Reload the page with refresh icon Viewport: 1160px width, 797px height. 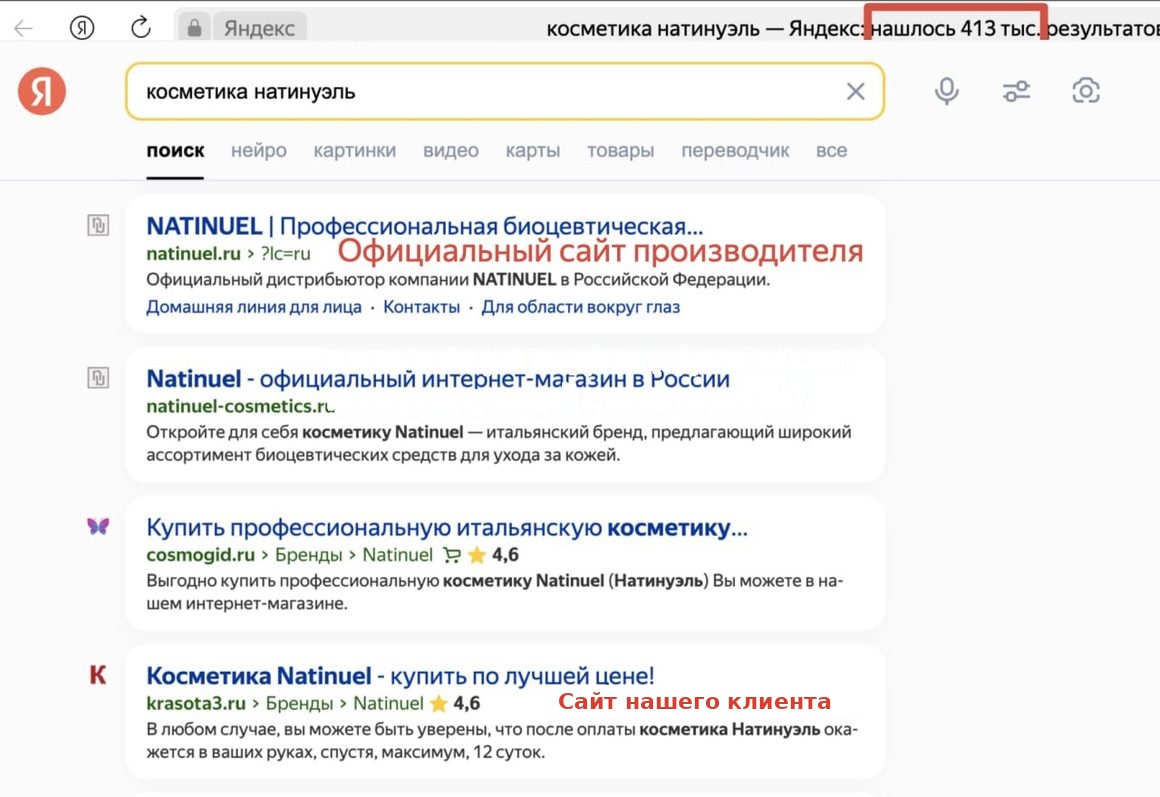coord(141,28)
